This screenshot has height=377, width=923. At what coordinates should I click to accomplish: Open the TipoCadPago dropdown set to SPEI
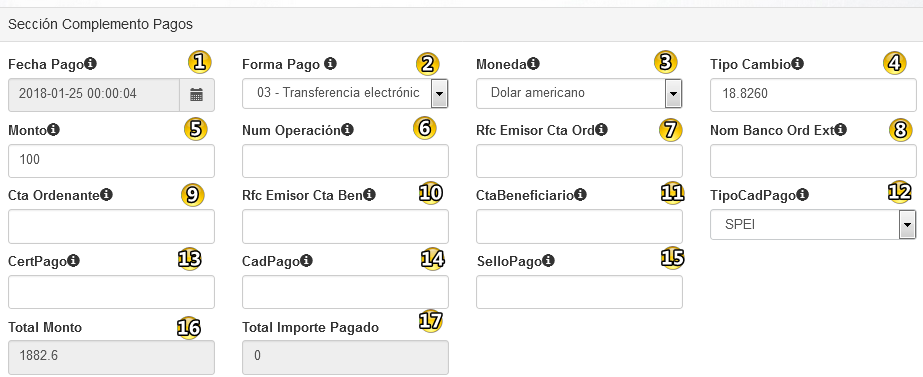(x=813, y=224)
